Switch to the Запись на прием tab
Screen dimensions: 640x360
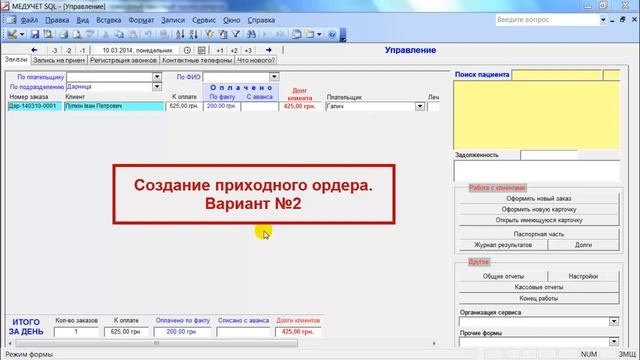(59, 60)
